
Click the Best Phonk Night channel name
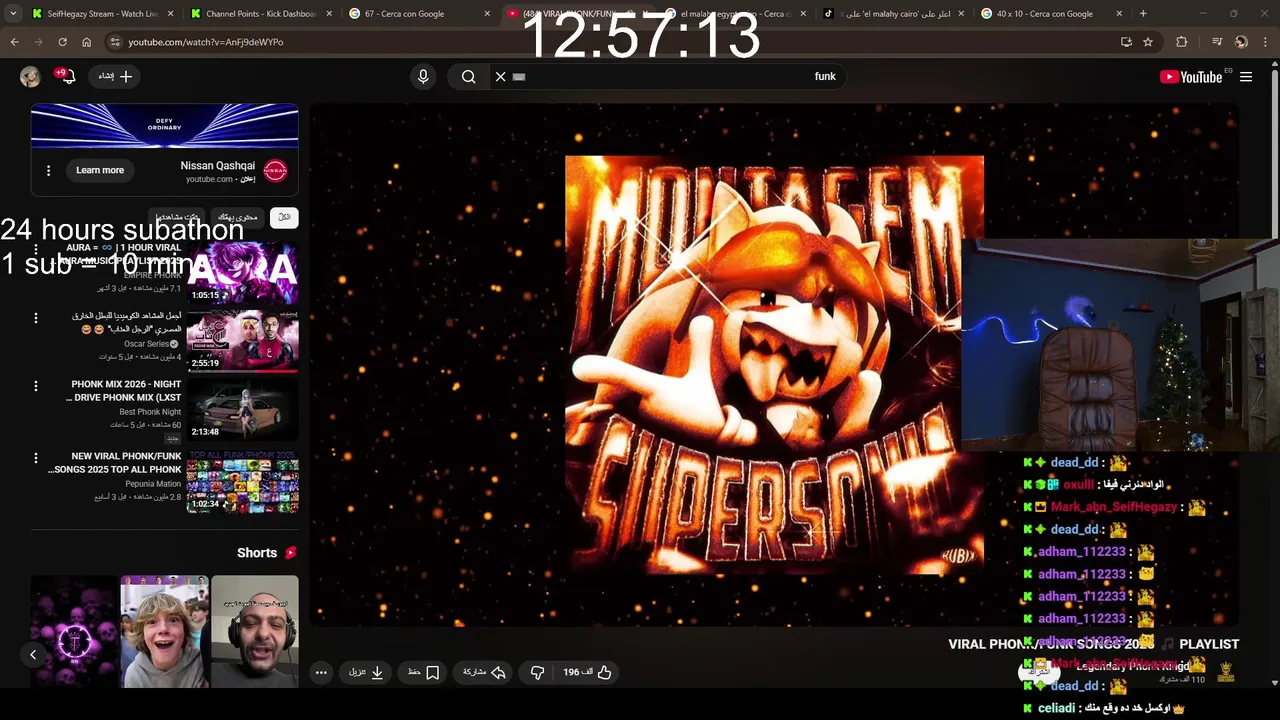(x=150, y=411)
